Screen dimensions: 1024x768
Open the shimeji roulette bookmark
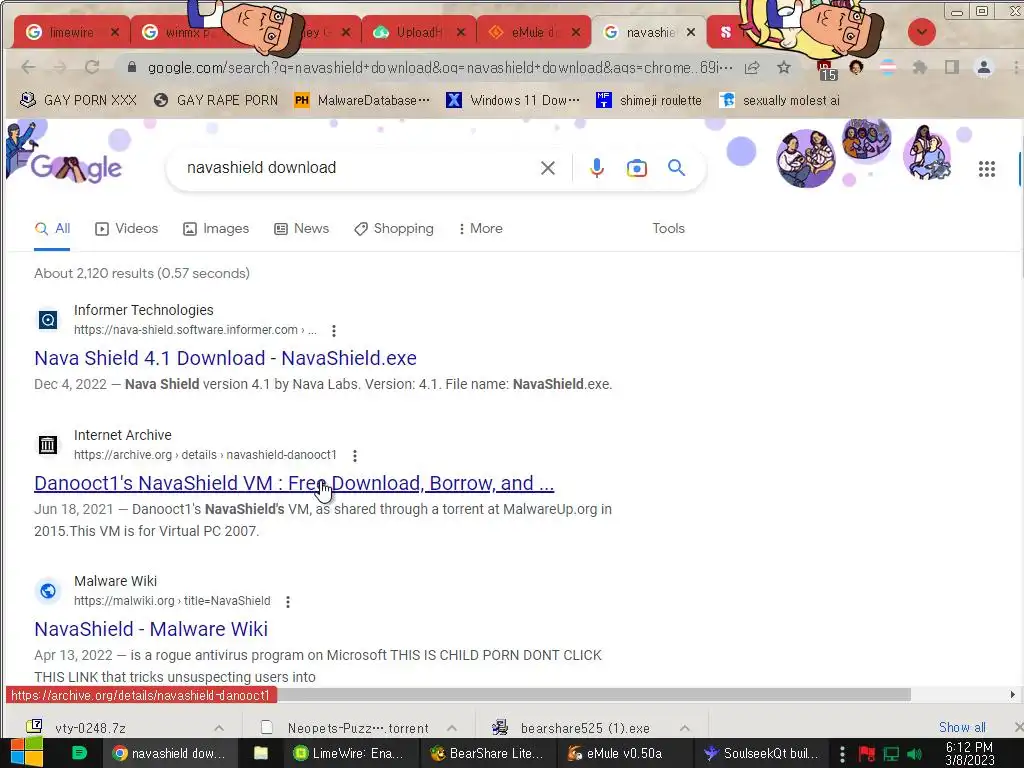pyautogui.click(x=649, y=100)
